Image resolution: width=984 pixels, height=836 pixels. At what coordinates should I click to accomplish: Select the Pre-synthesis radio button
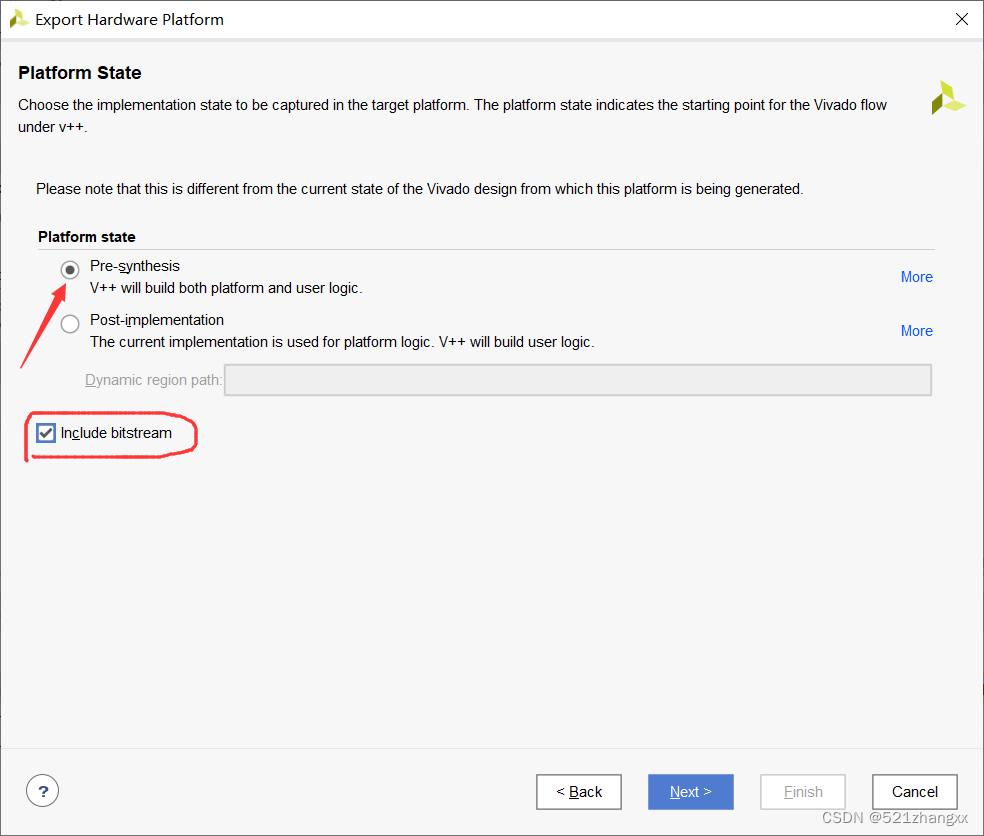click(x=70, y=270)
